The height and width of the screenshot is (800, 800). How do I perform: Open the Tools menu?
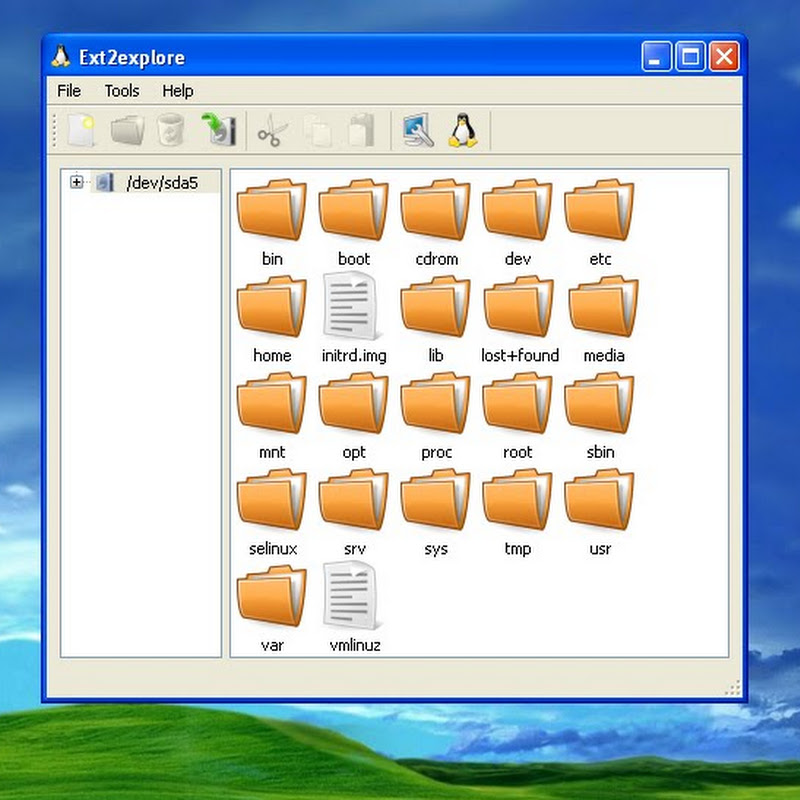(122, 91)
